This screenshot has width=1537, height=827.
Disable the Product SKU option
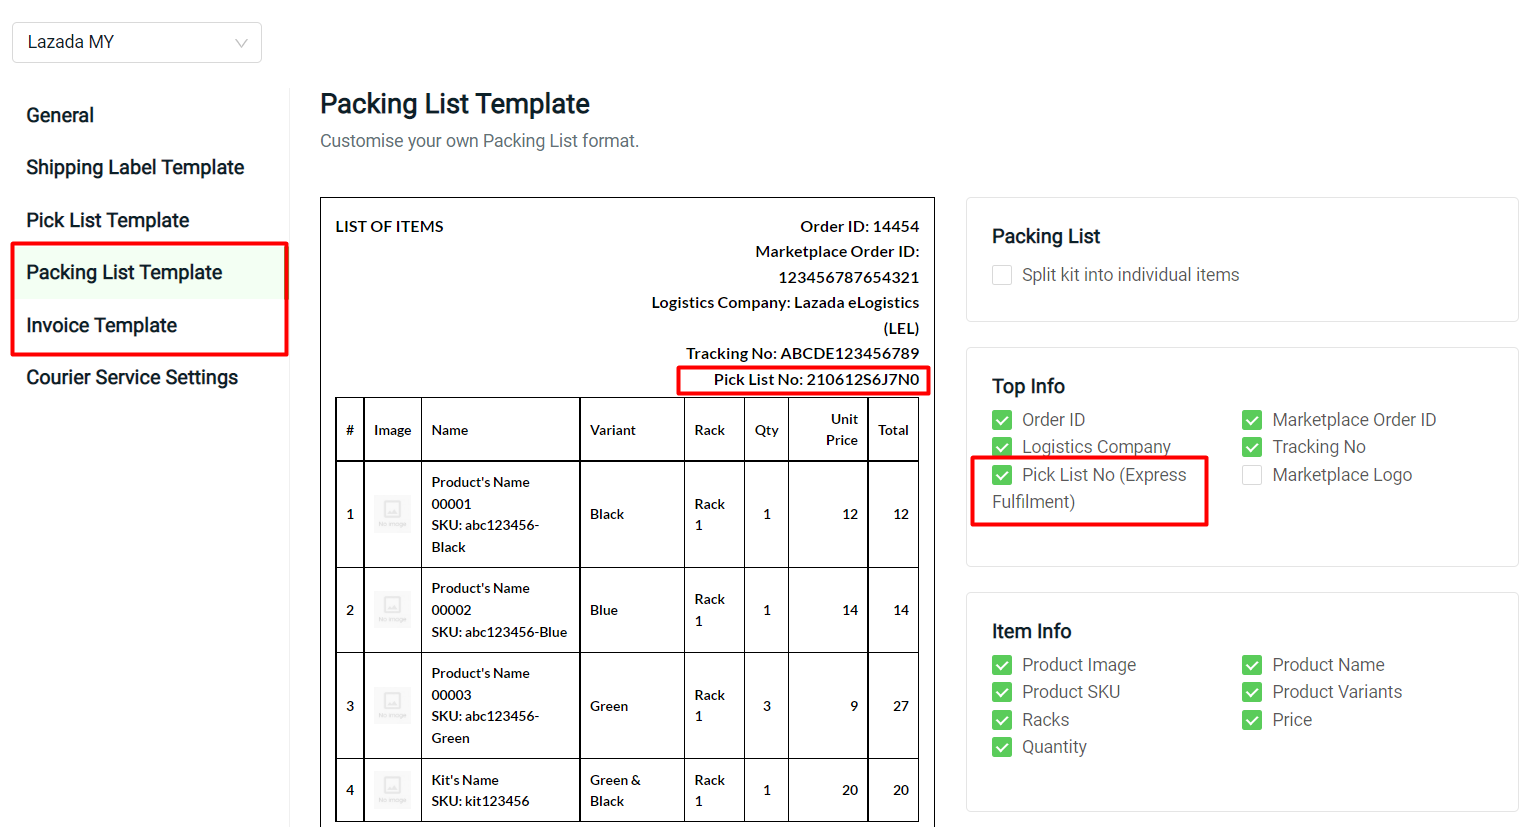point(1001,691)
